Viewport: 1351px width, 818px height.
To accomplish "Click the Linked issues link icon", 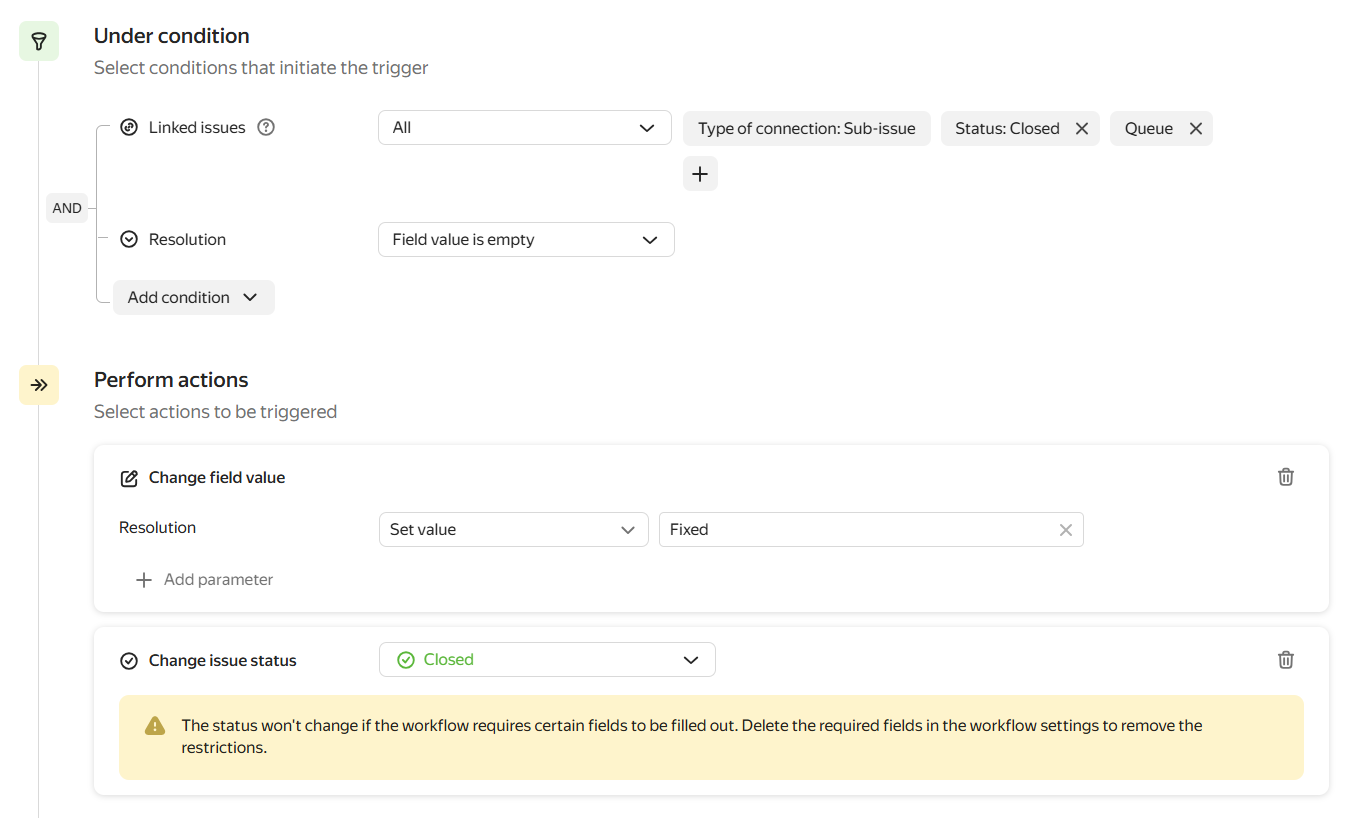I will (x=129, y=127).
